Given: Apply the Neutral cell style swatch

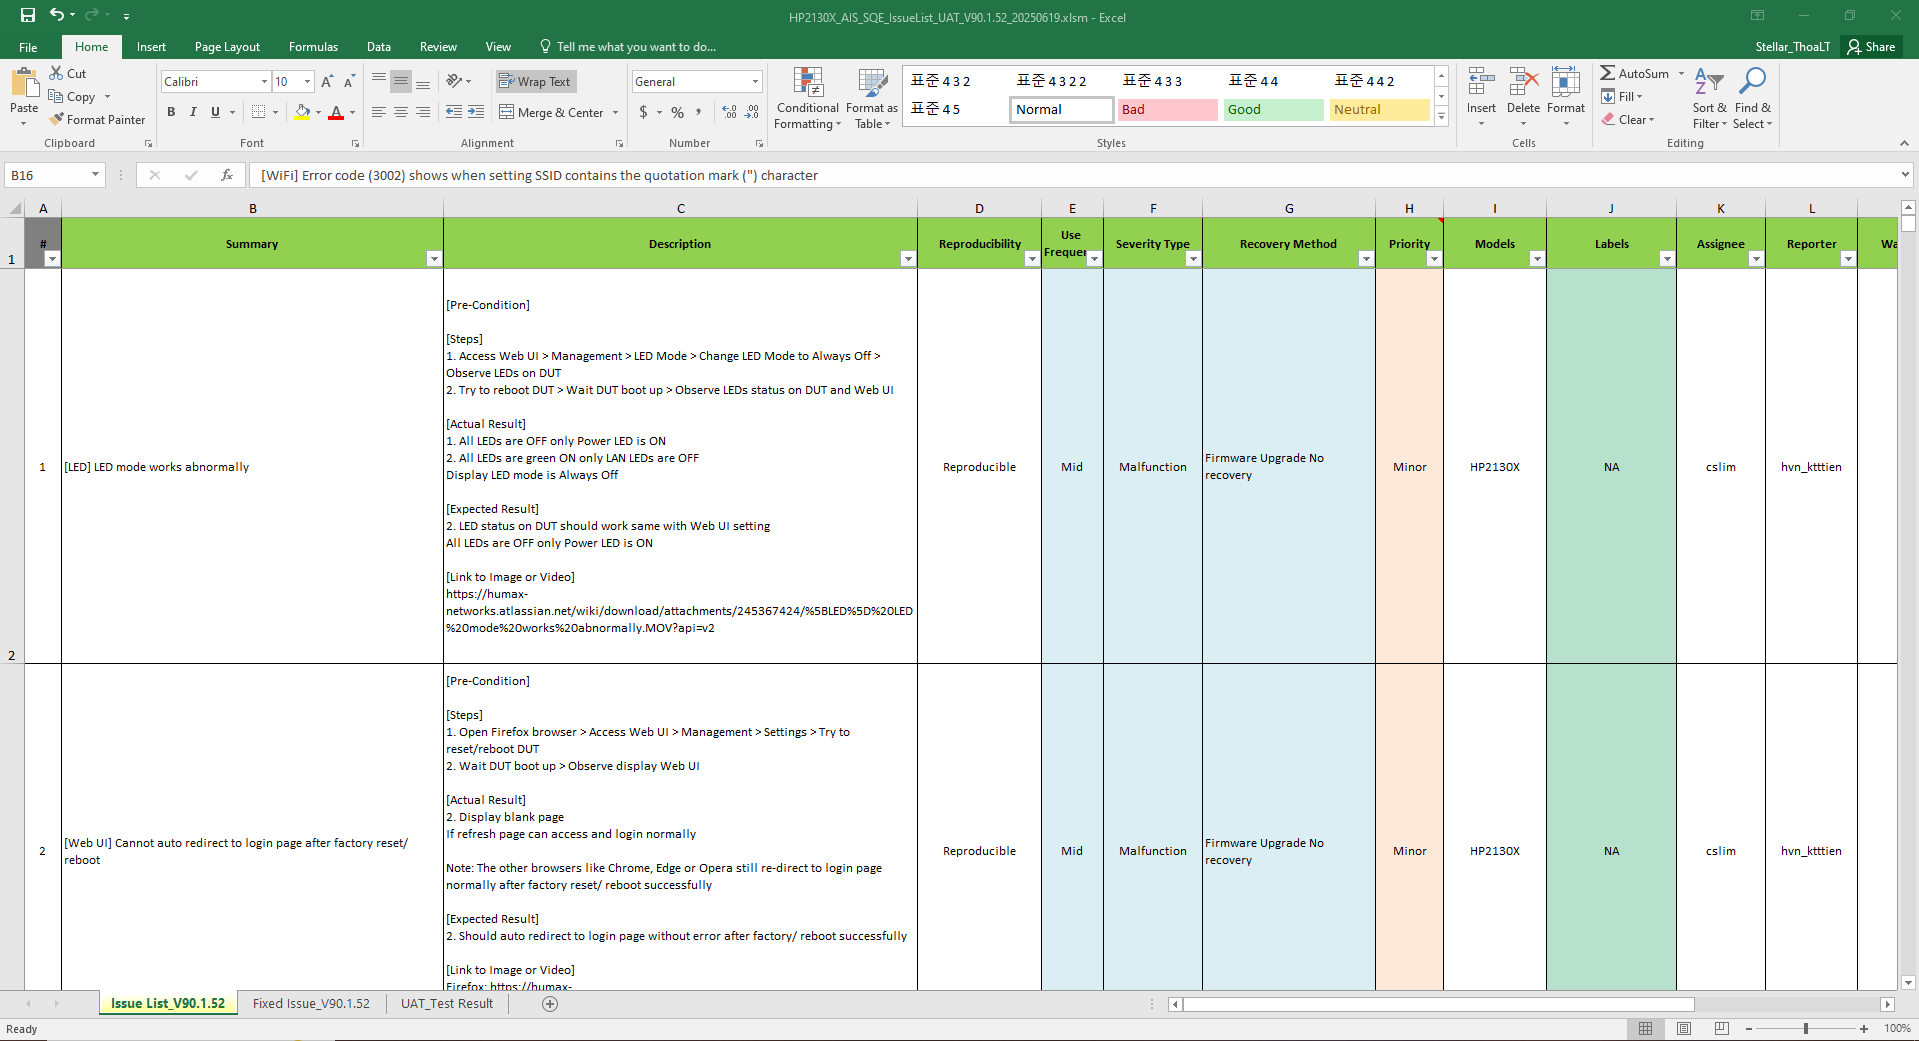Looking at the screenshot, I should (x=1379, y=110).
